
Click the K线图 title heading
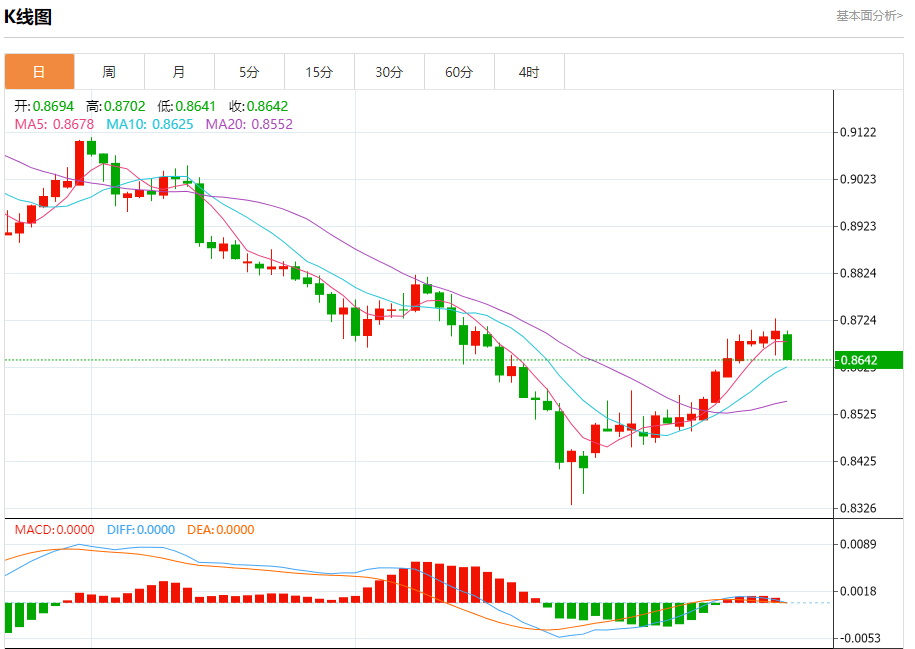28,17
